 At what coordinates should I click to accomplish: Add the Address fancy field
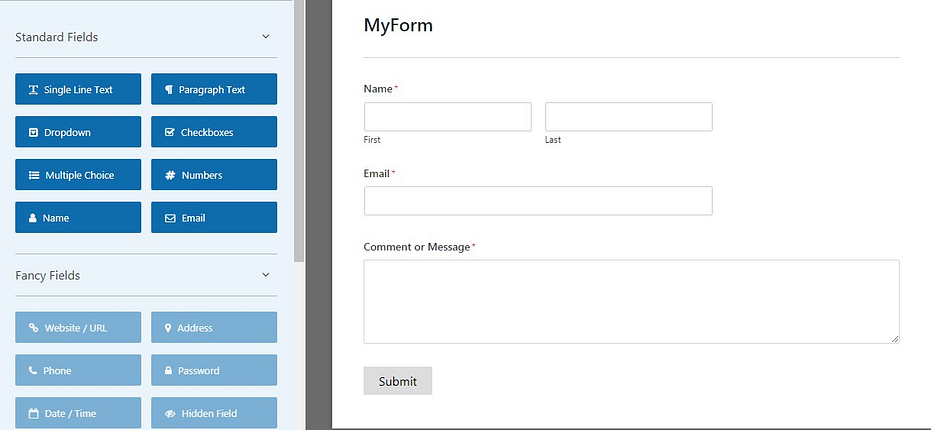[x=214, y=327]
